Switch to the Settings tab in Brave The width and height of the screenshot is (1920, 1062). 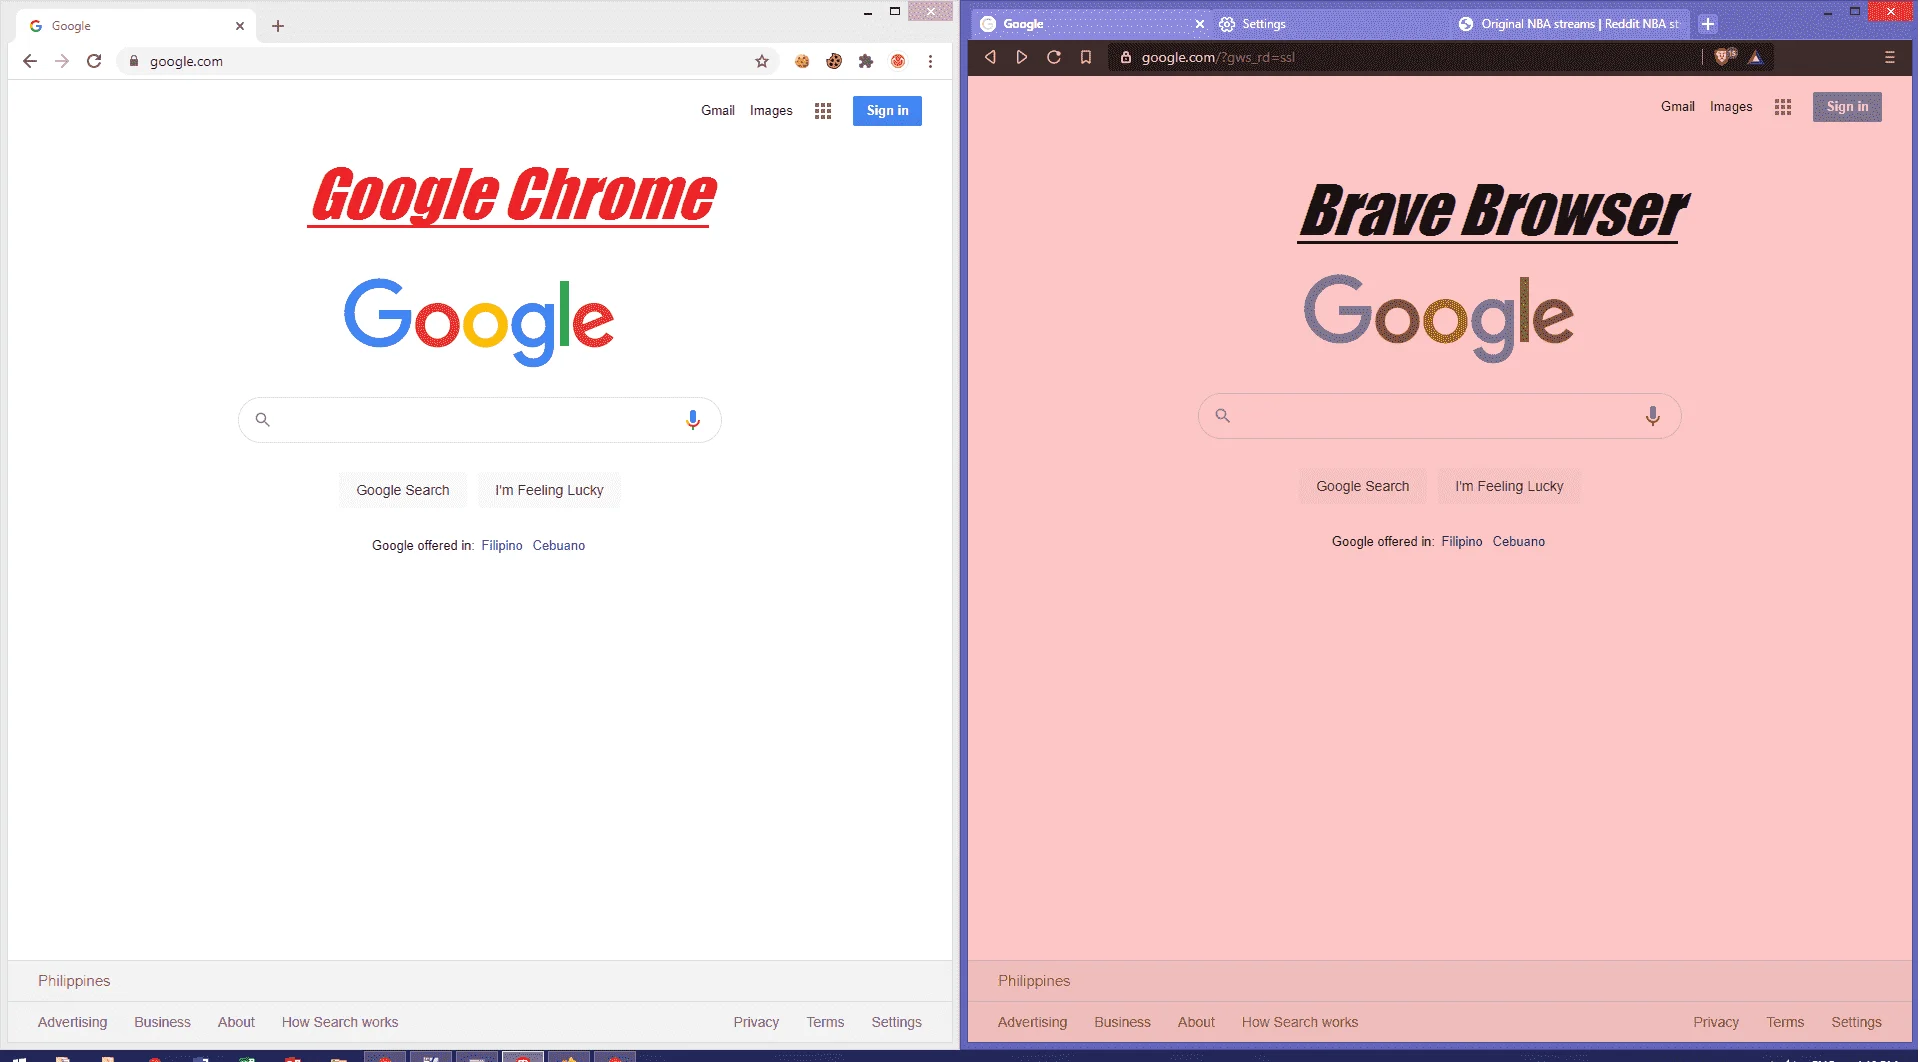pos(1330,24)
